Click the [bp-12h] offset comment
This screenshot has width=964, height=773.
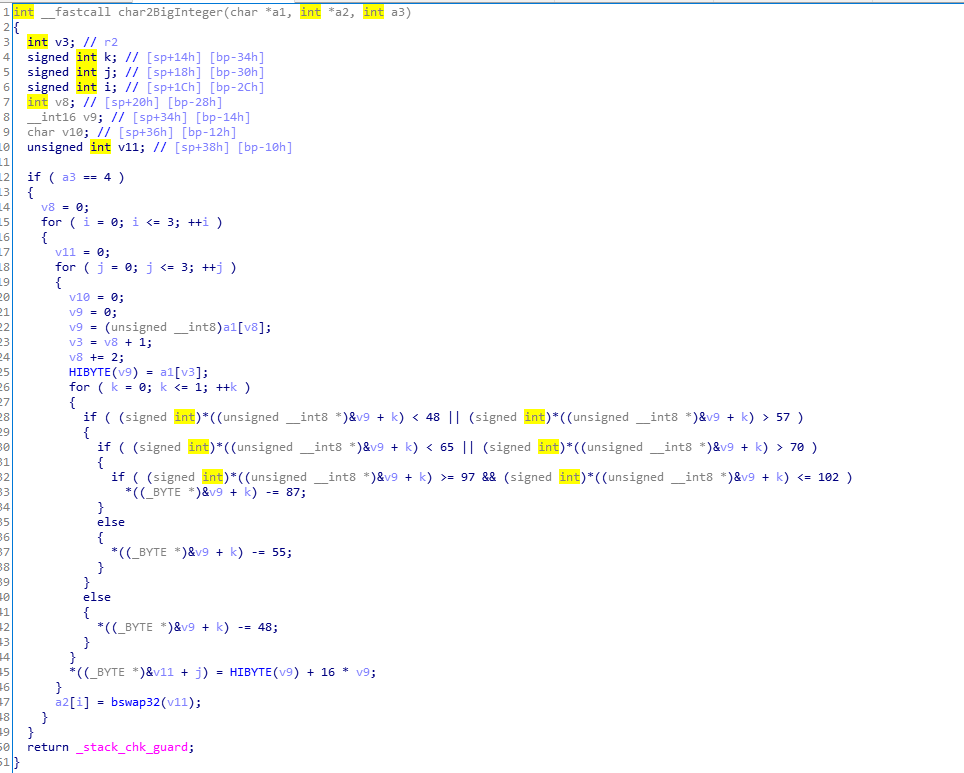(209, 132)
